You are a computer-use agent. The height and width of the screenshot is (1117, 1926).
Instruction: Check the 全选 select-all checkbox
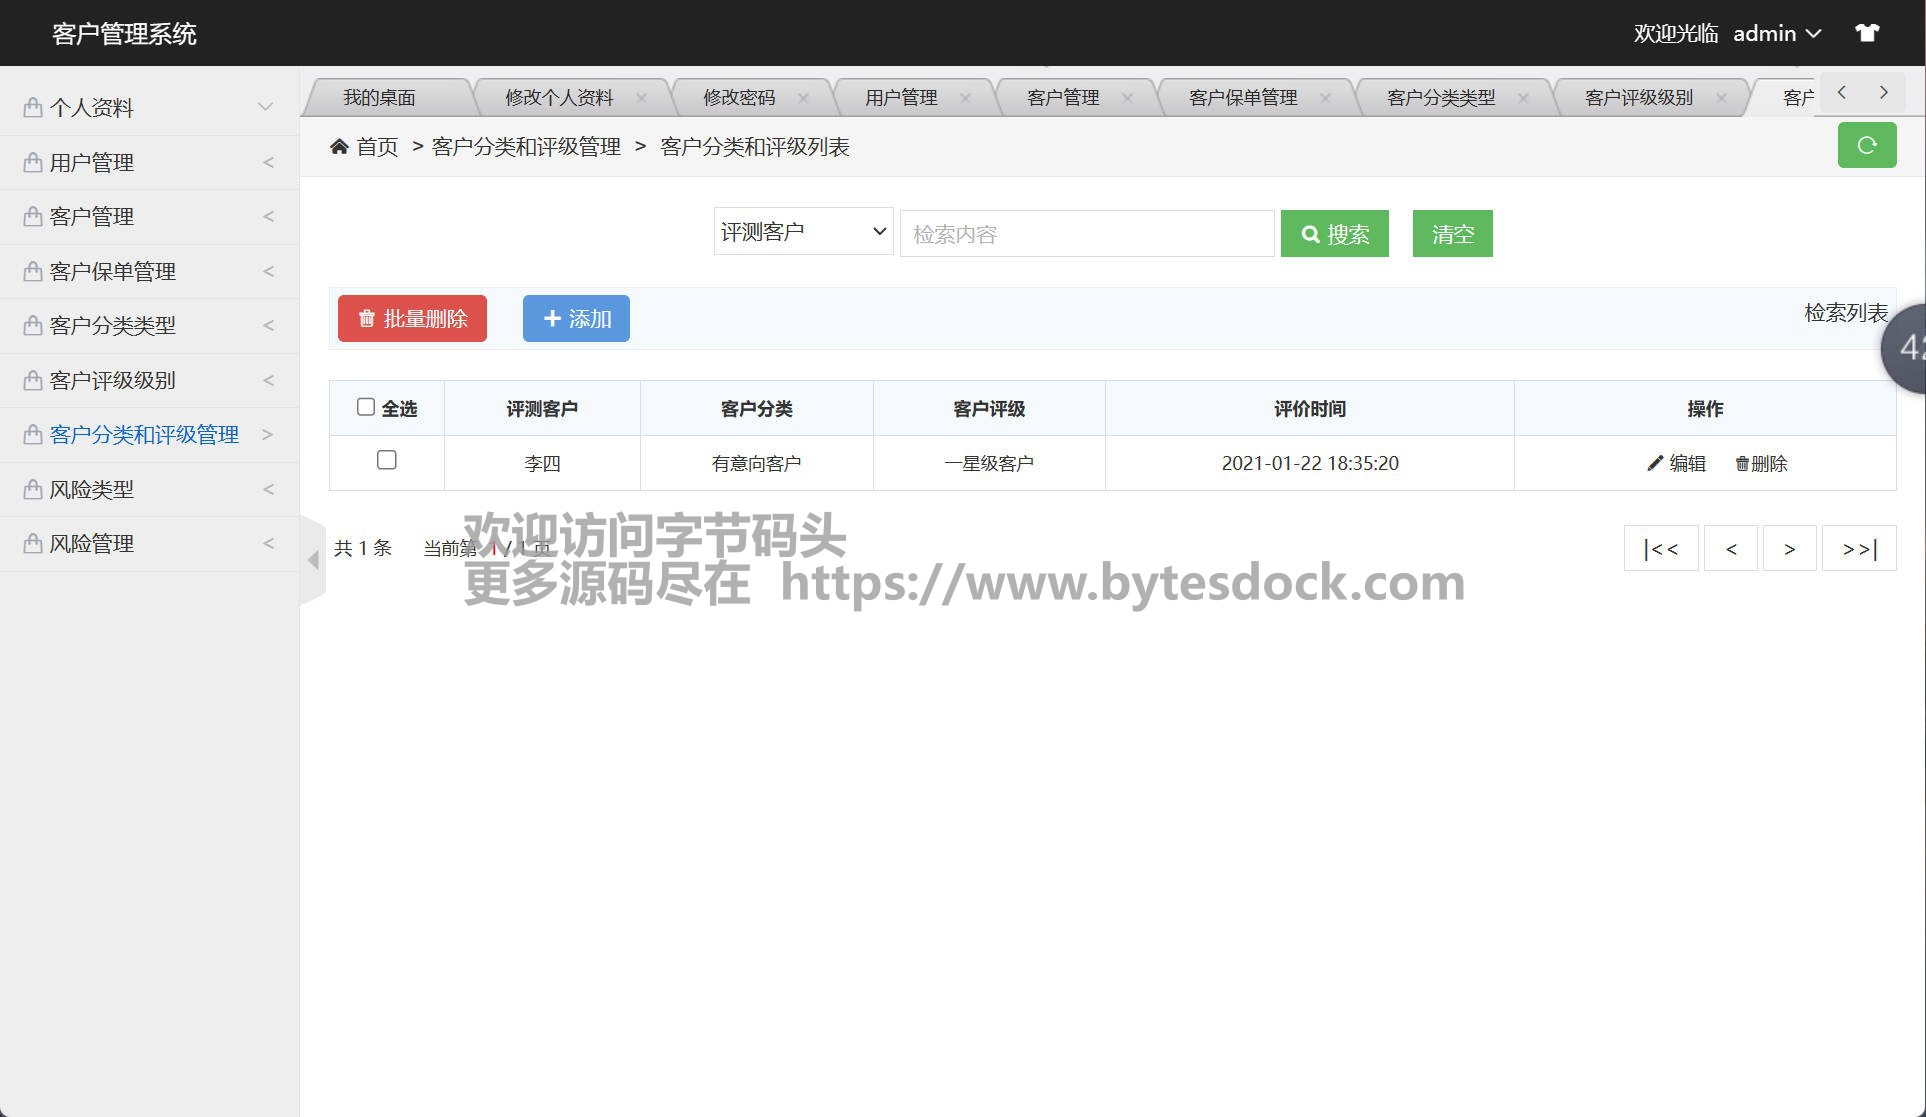[366, 407]
